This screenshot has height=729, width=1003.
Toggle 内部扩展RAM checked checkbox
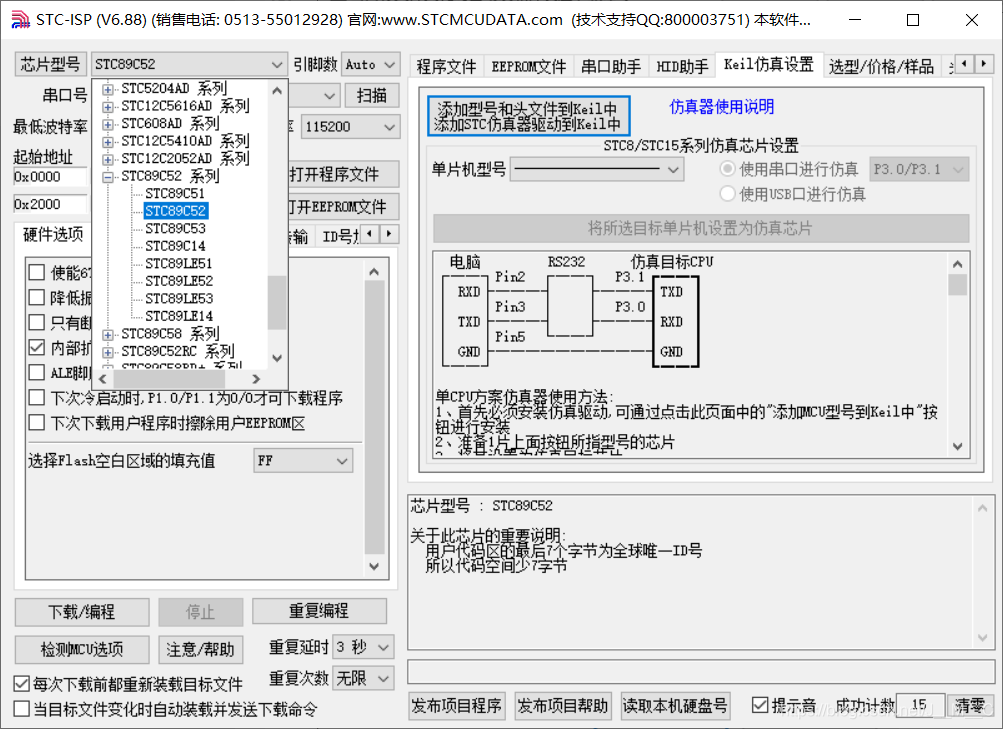36,347
